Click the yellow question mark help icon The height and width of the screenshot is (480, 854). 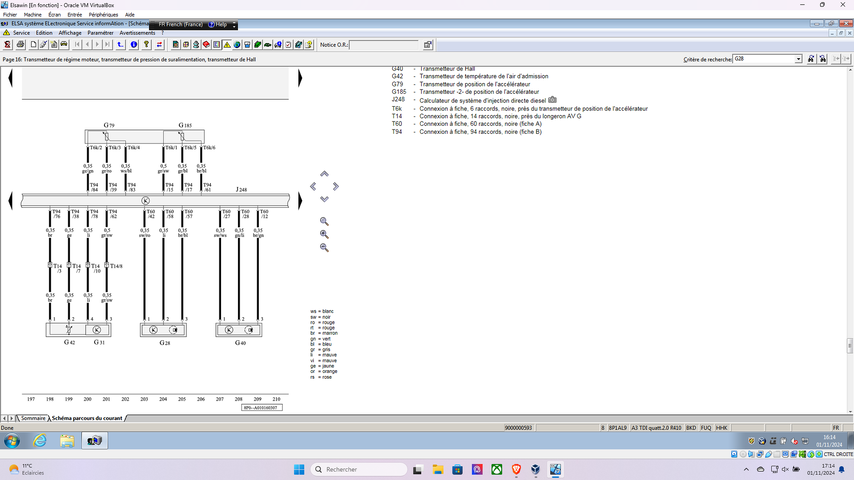pos(146,45)
